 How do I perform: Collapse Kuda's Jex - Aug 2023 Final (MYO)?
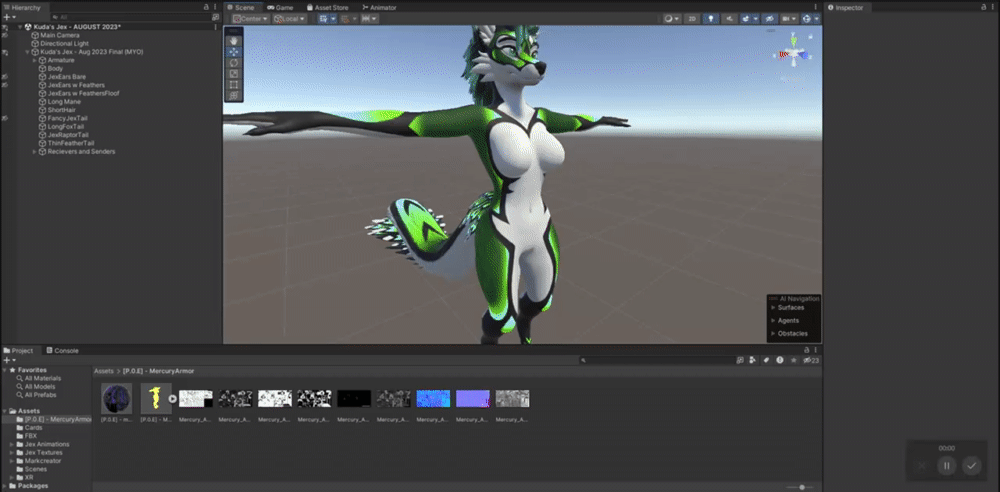tap(27, 52)
